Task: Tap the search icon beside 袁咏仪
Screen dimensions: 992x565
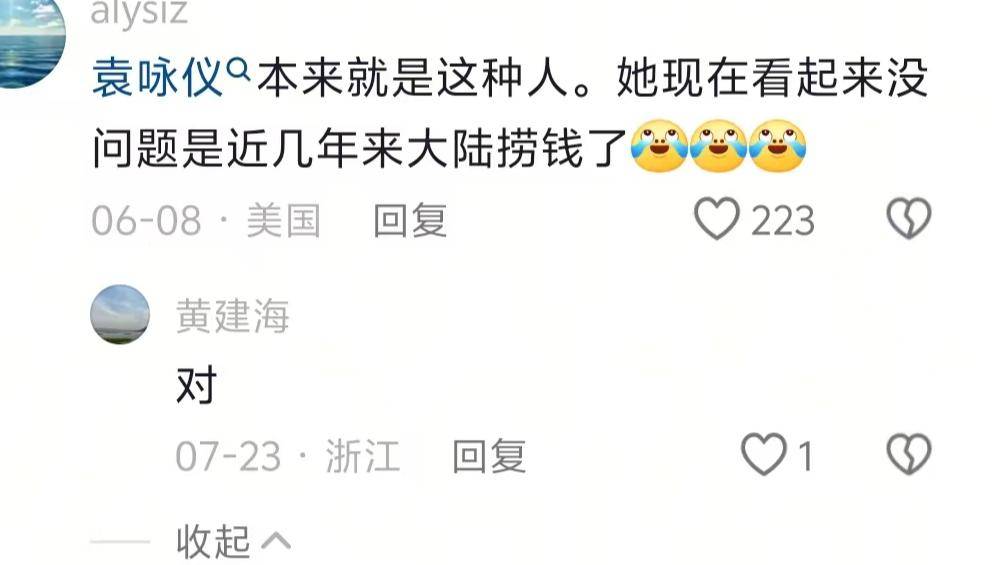Action: pyautogui.click(x=239, y=69)
